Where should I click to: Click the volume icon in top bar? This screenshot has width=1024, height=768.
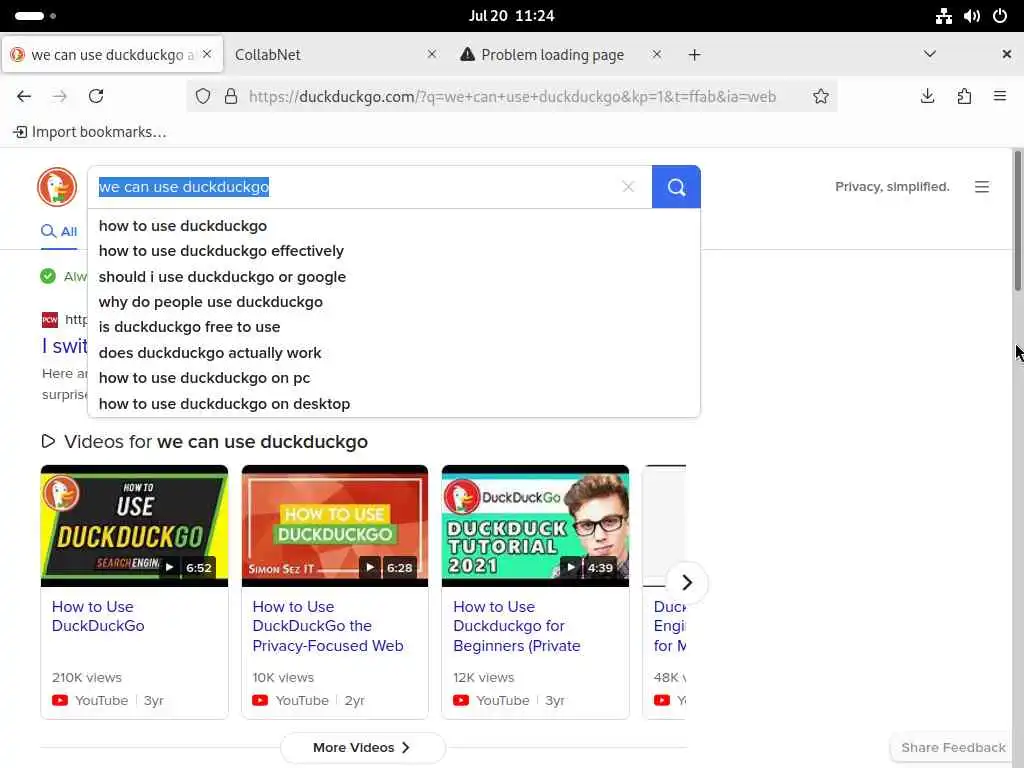pyautogui.click(x=972, y=16)
